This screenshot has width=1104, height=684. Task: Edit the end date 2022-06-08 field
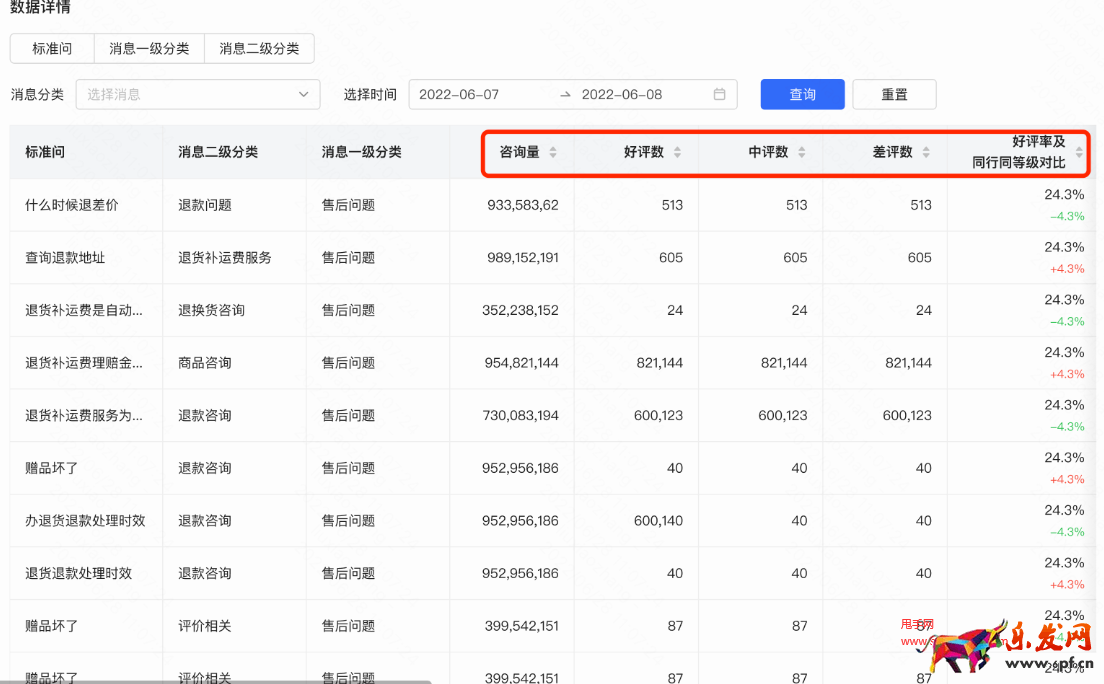click(x=622, y=94)
